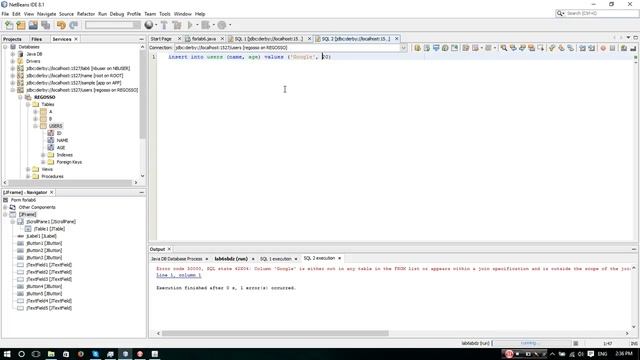Viewport: 640px width, 360px height.
Task: Click the New Project toolbar icon
Action: (x=21, y=25)
